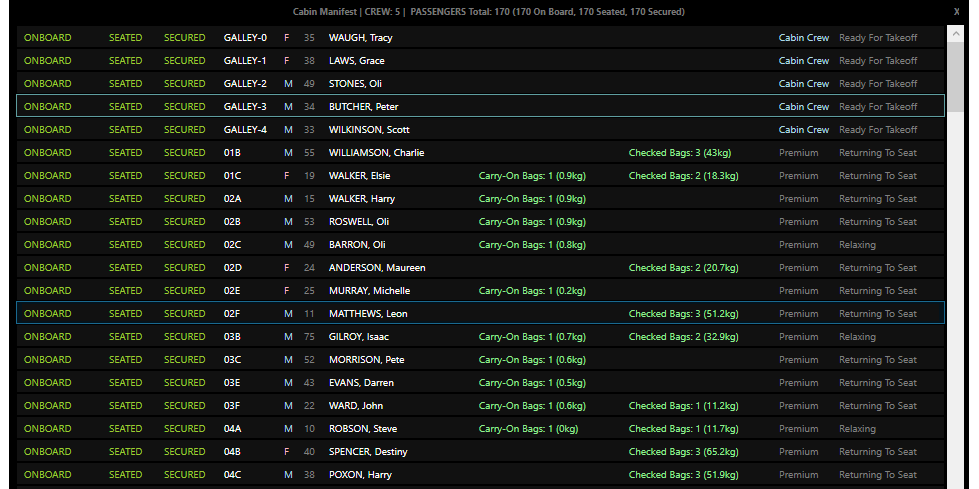Click Relaxing status for ROBSON, Steve
This screenshot has width=979, height=489.
(x=857, y=428)
